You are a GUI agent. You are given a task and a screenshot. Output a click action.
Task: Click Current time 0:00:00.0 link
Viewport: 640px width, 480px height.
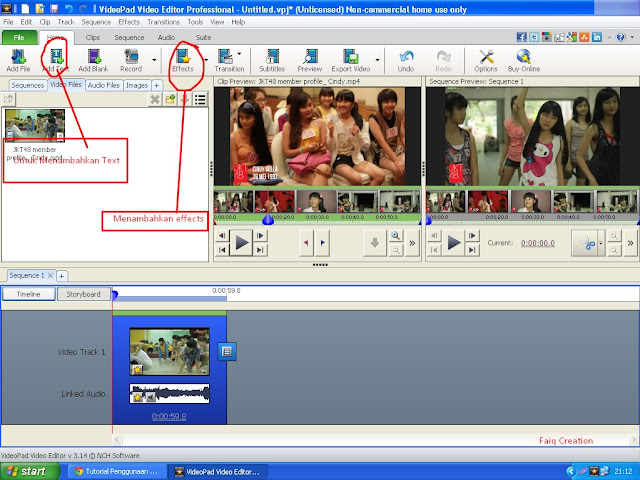click(x=538, y=243)
